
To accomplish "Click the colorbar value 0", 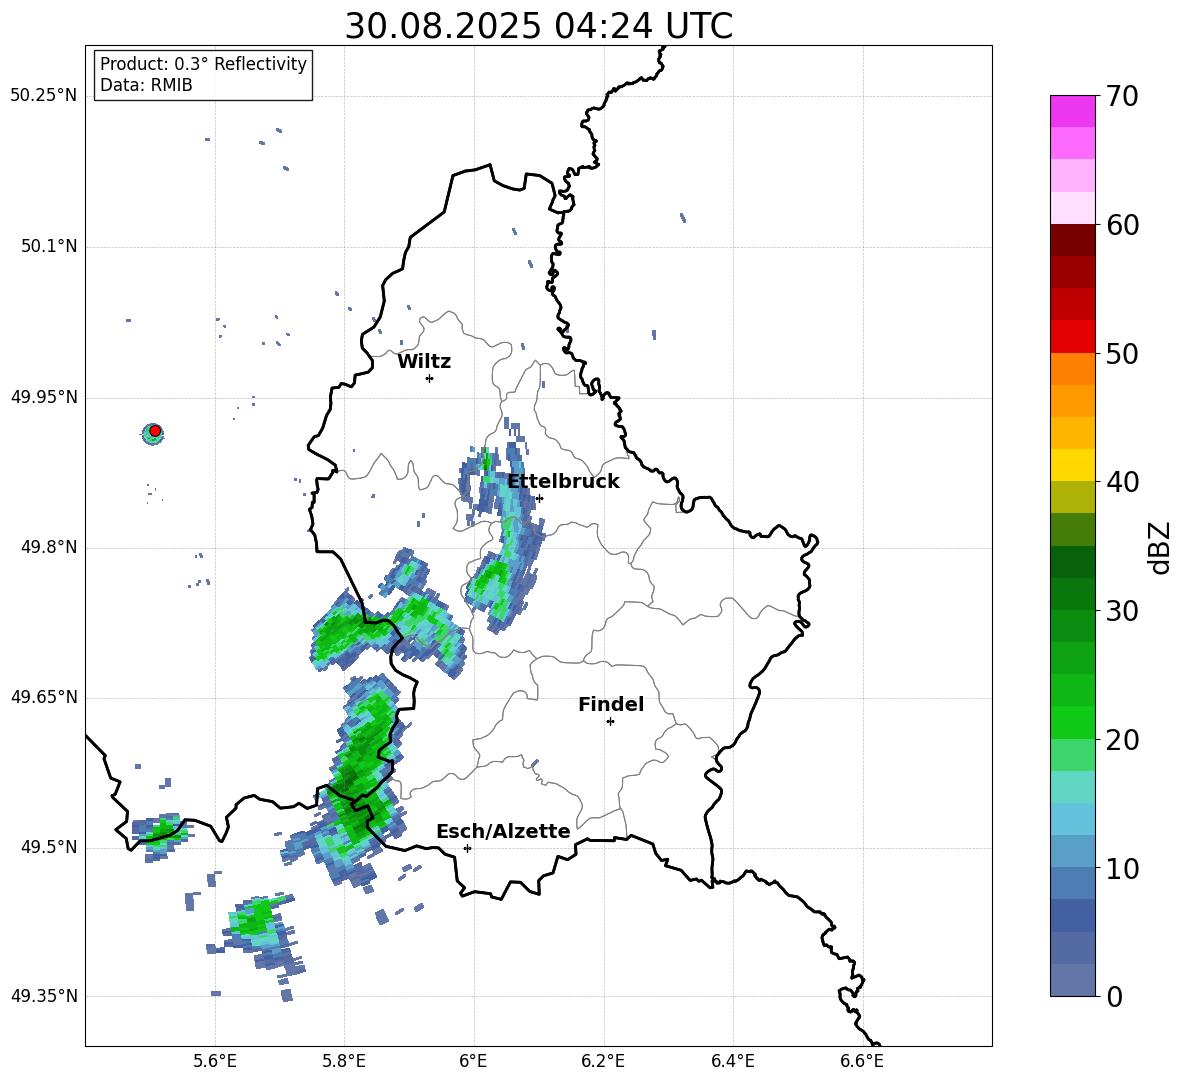I will 1115,996.
